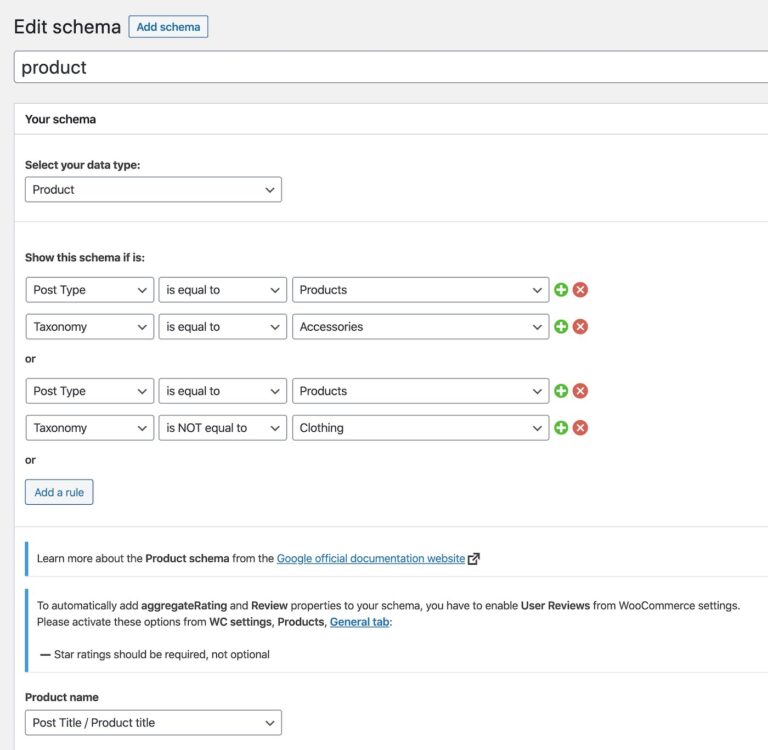Open the Product name Post Title dropdown

153,723
